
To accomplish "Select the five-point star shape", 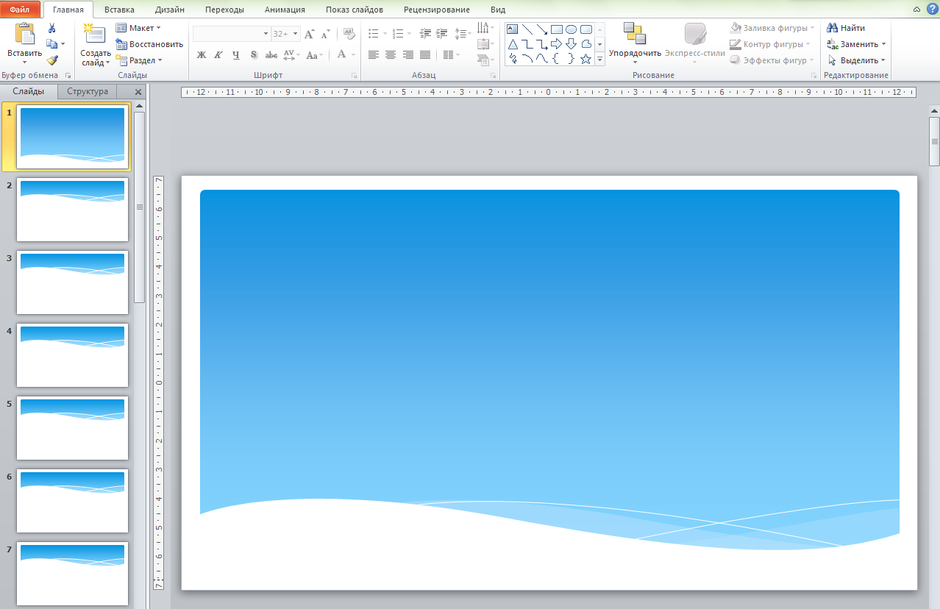I will pyautogui.click(x=586, y=59).
